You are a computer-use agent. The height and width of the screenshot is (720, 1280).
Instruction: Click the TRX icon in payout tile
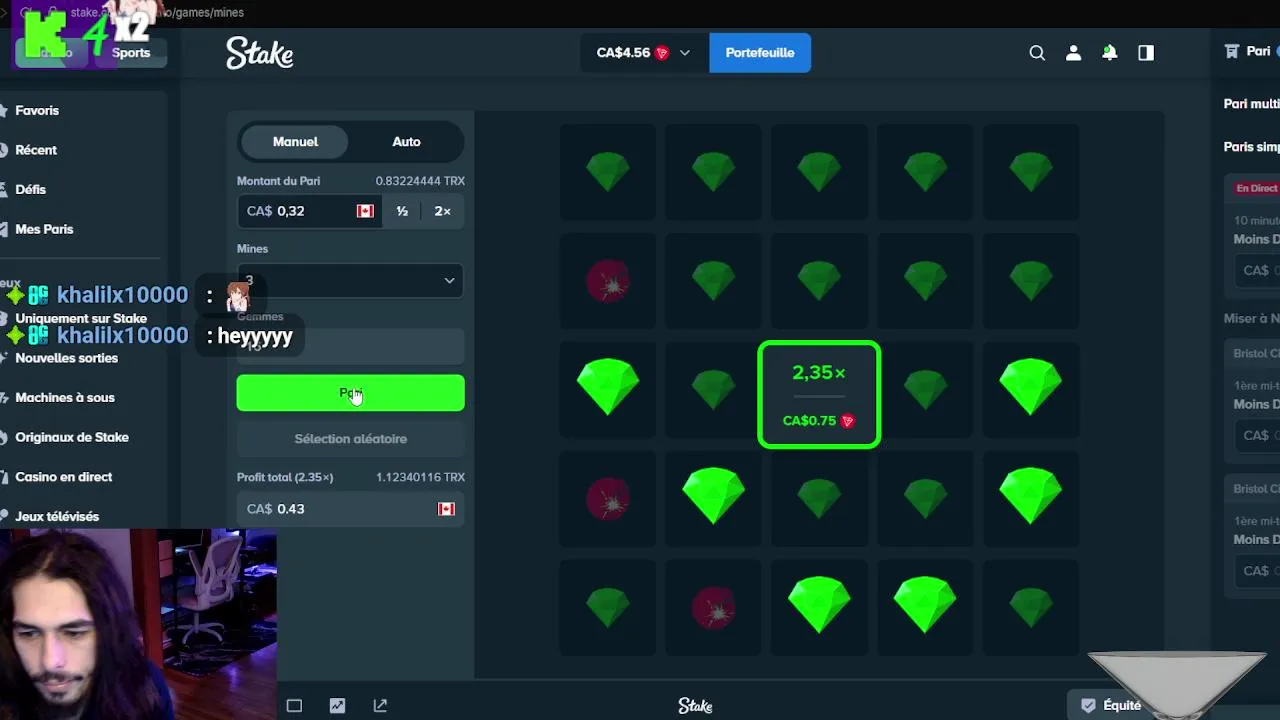[848, 421]
